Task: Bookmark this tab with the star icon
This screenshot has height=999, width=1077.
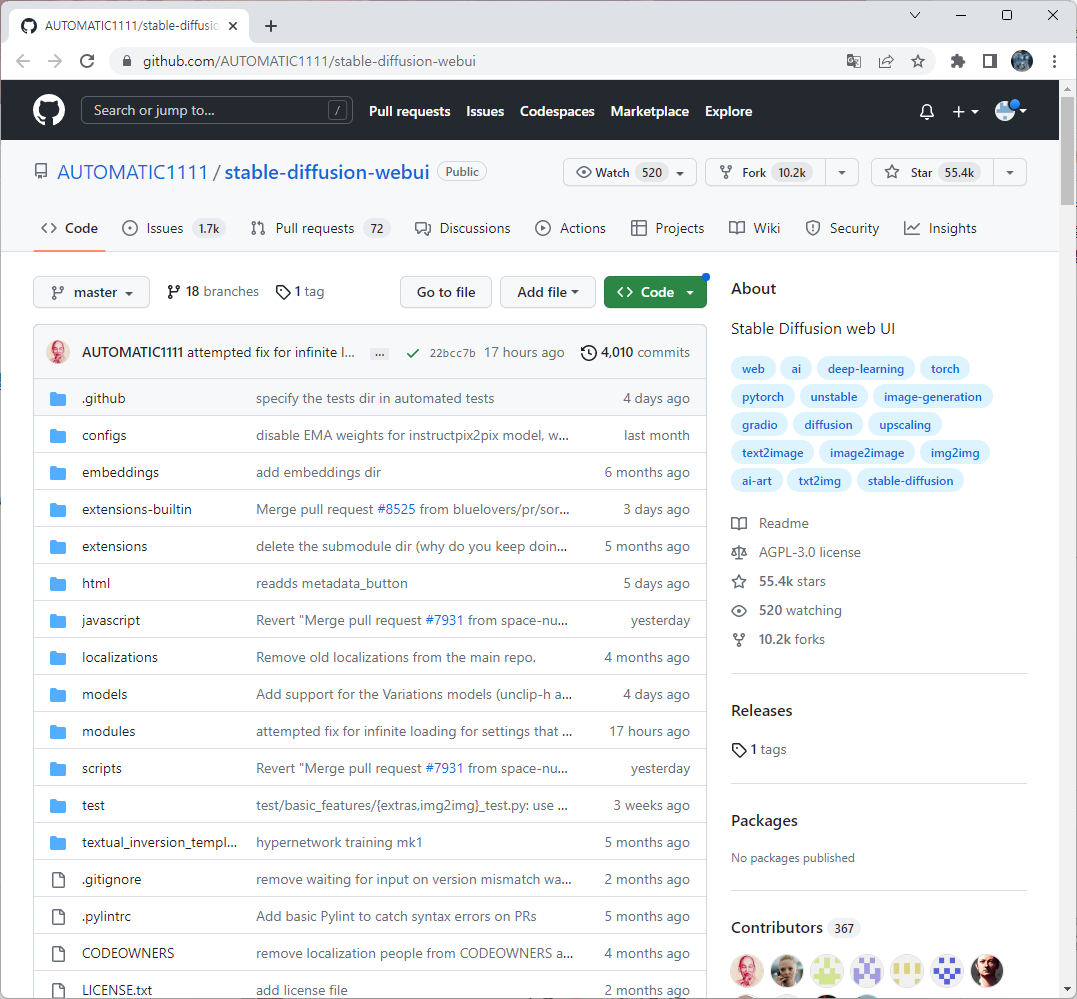Action: tap(918, 61)
